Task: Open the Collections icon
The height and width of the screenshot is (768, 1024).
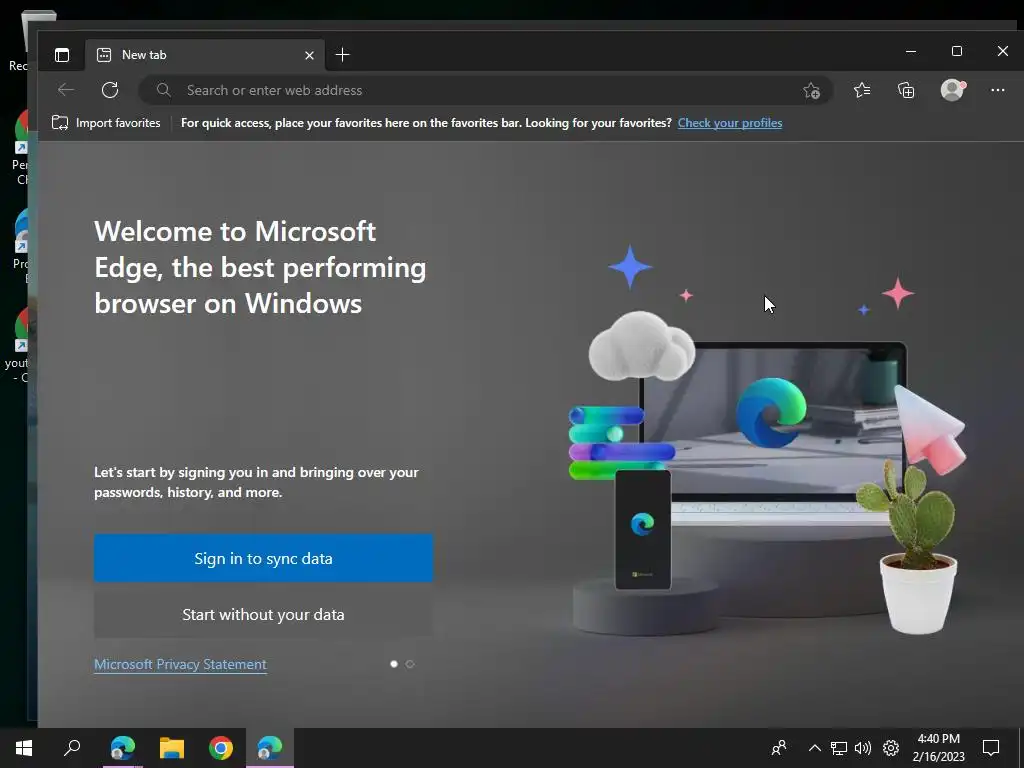Action: coord(906,90)
